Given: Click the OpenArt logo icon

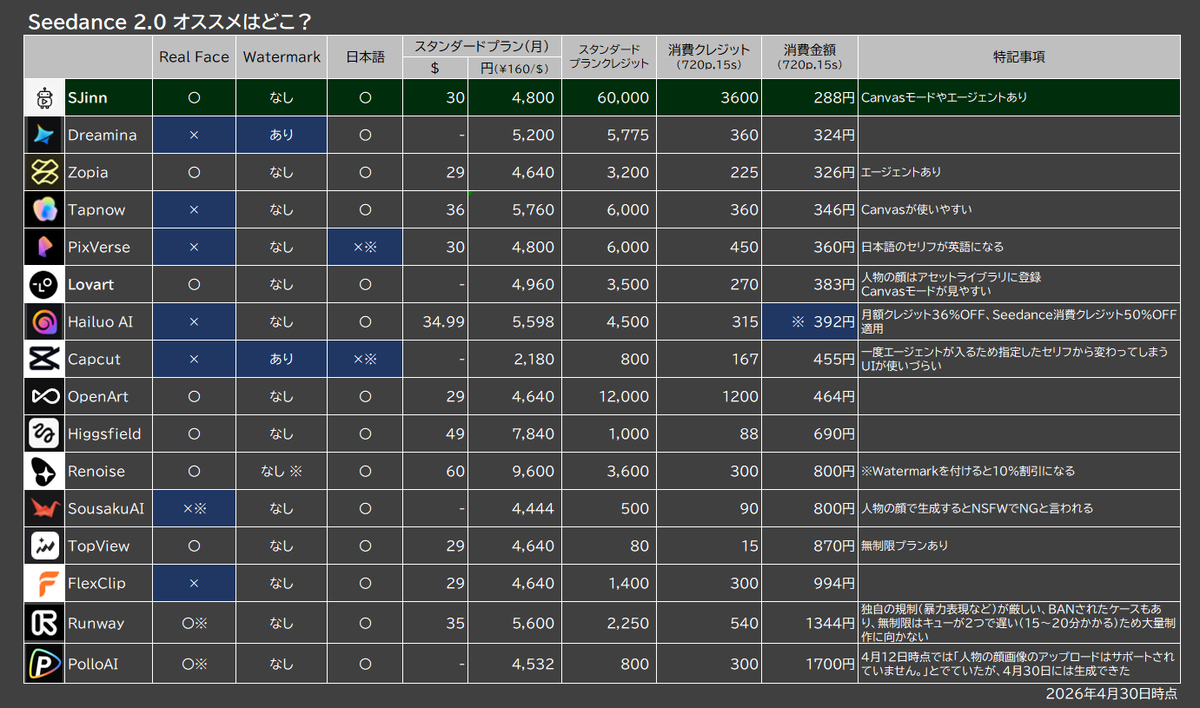Looking at the screenshot, I should (43, 396).
